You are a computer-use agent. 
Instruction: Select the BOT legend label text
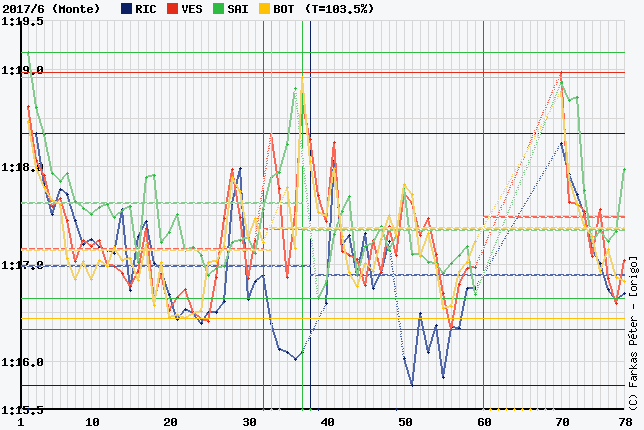284,9
